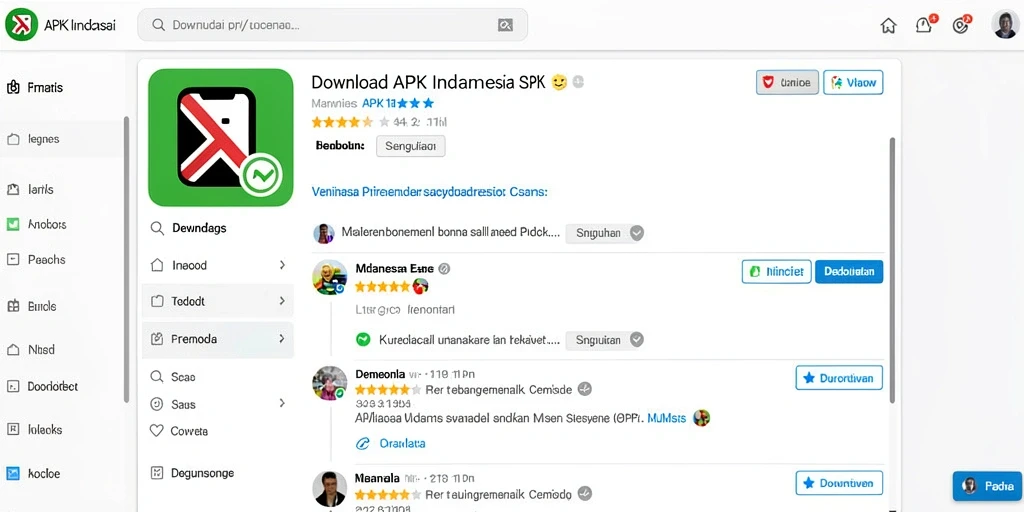Click the red-badged target icon in header
Image resolution: width=1024 pixels, height=512 pixels.
click(960, 25)
